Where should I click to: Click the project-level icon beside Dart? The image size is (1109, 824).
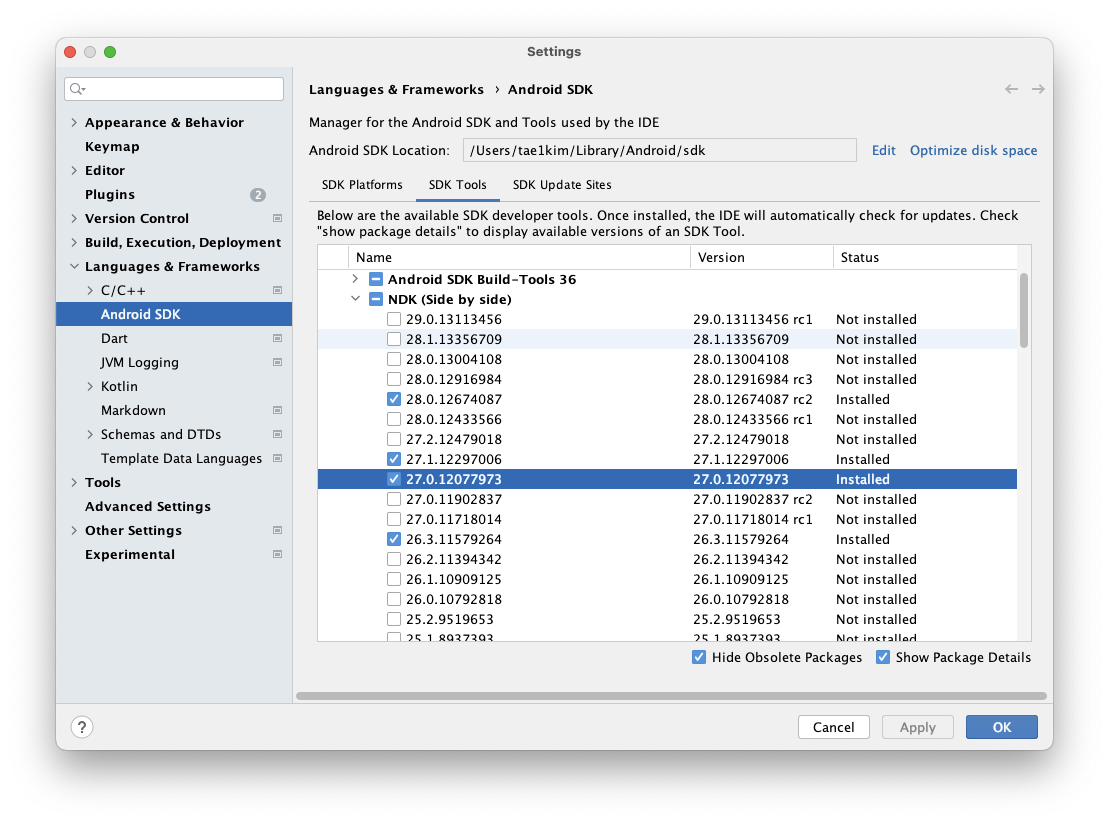pos(277,339)
